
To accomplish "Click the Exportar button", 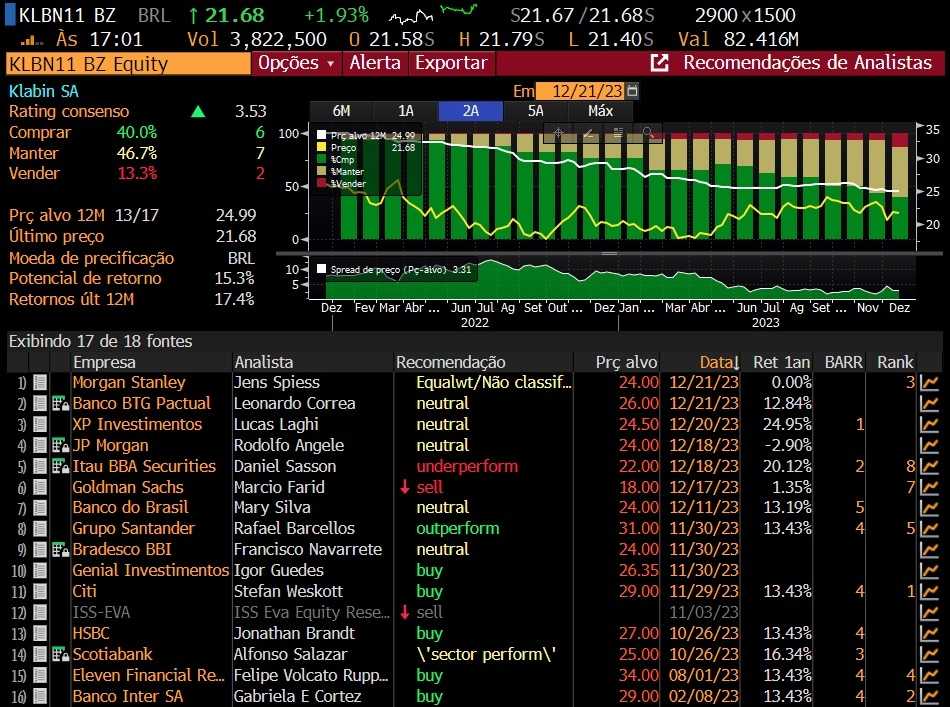I will click(451, 63).
